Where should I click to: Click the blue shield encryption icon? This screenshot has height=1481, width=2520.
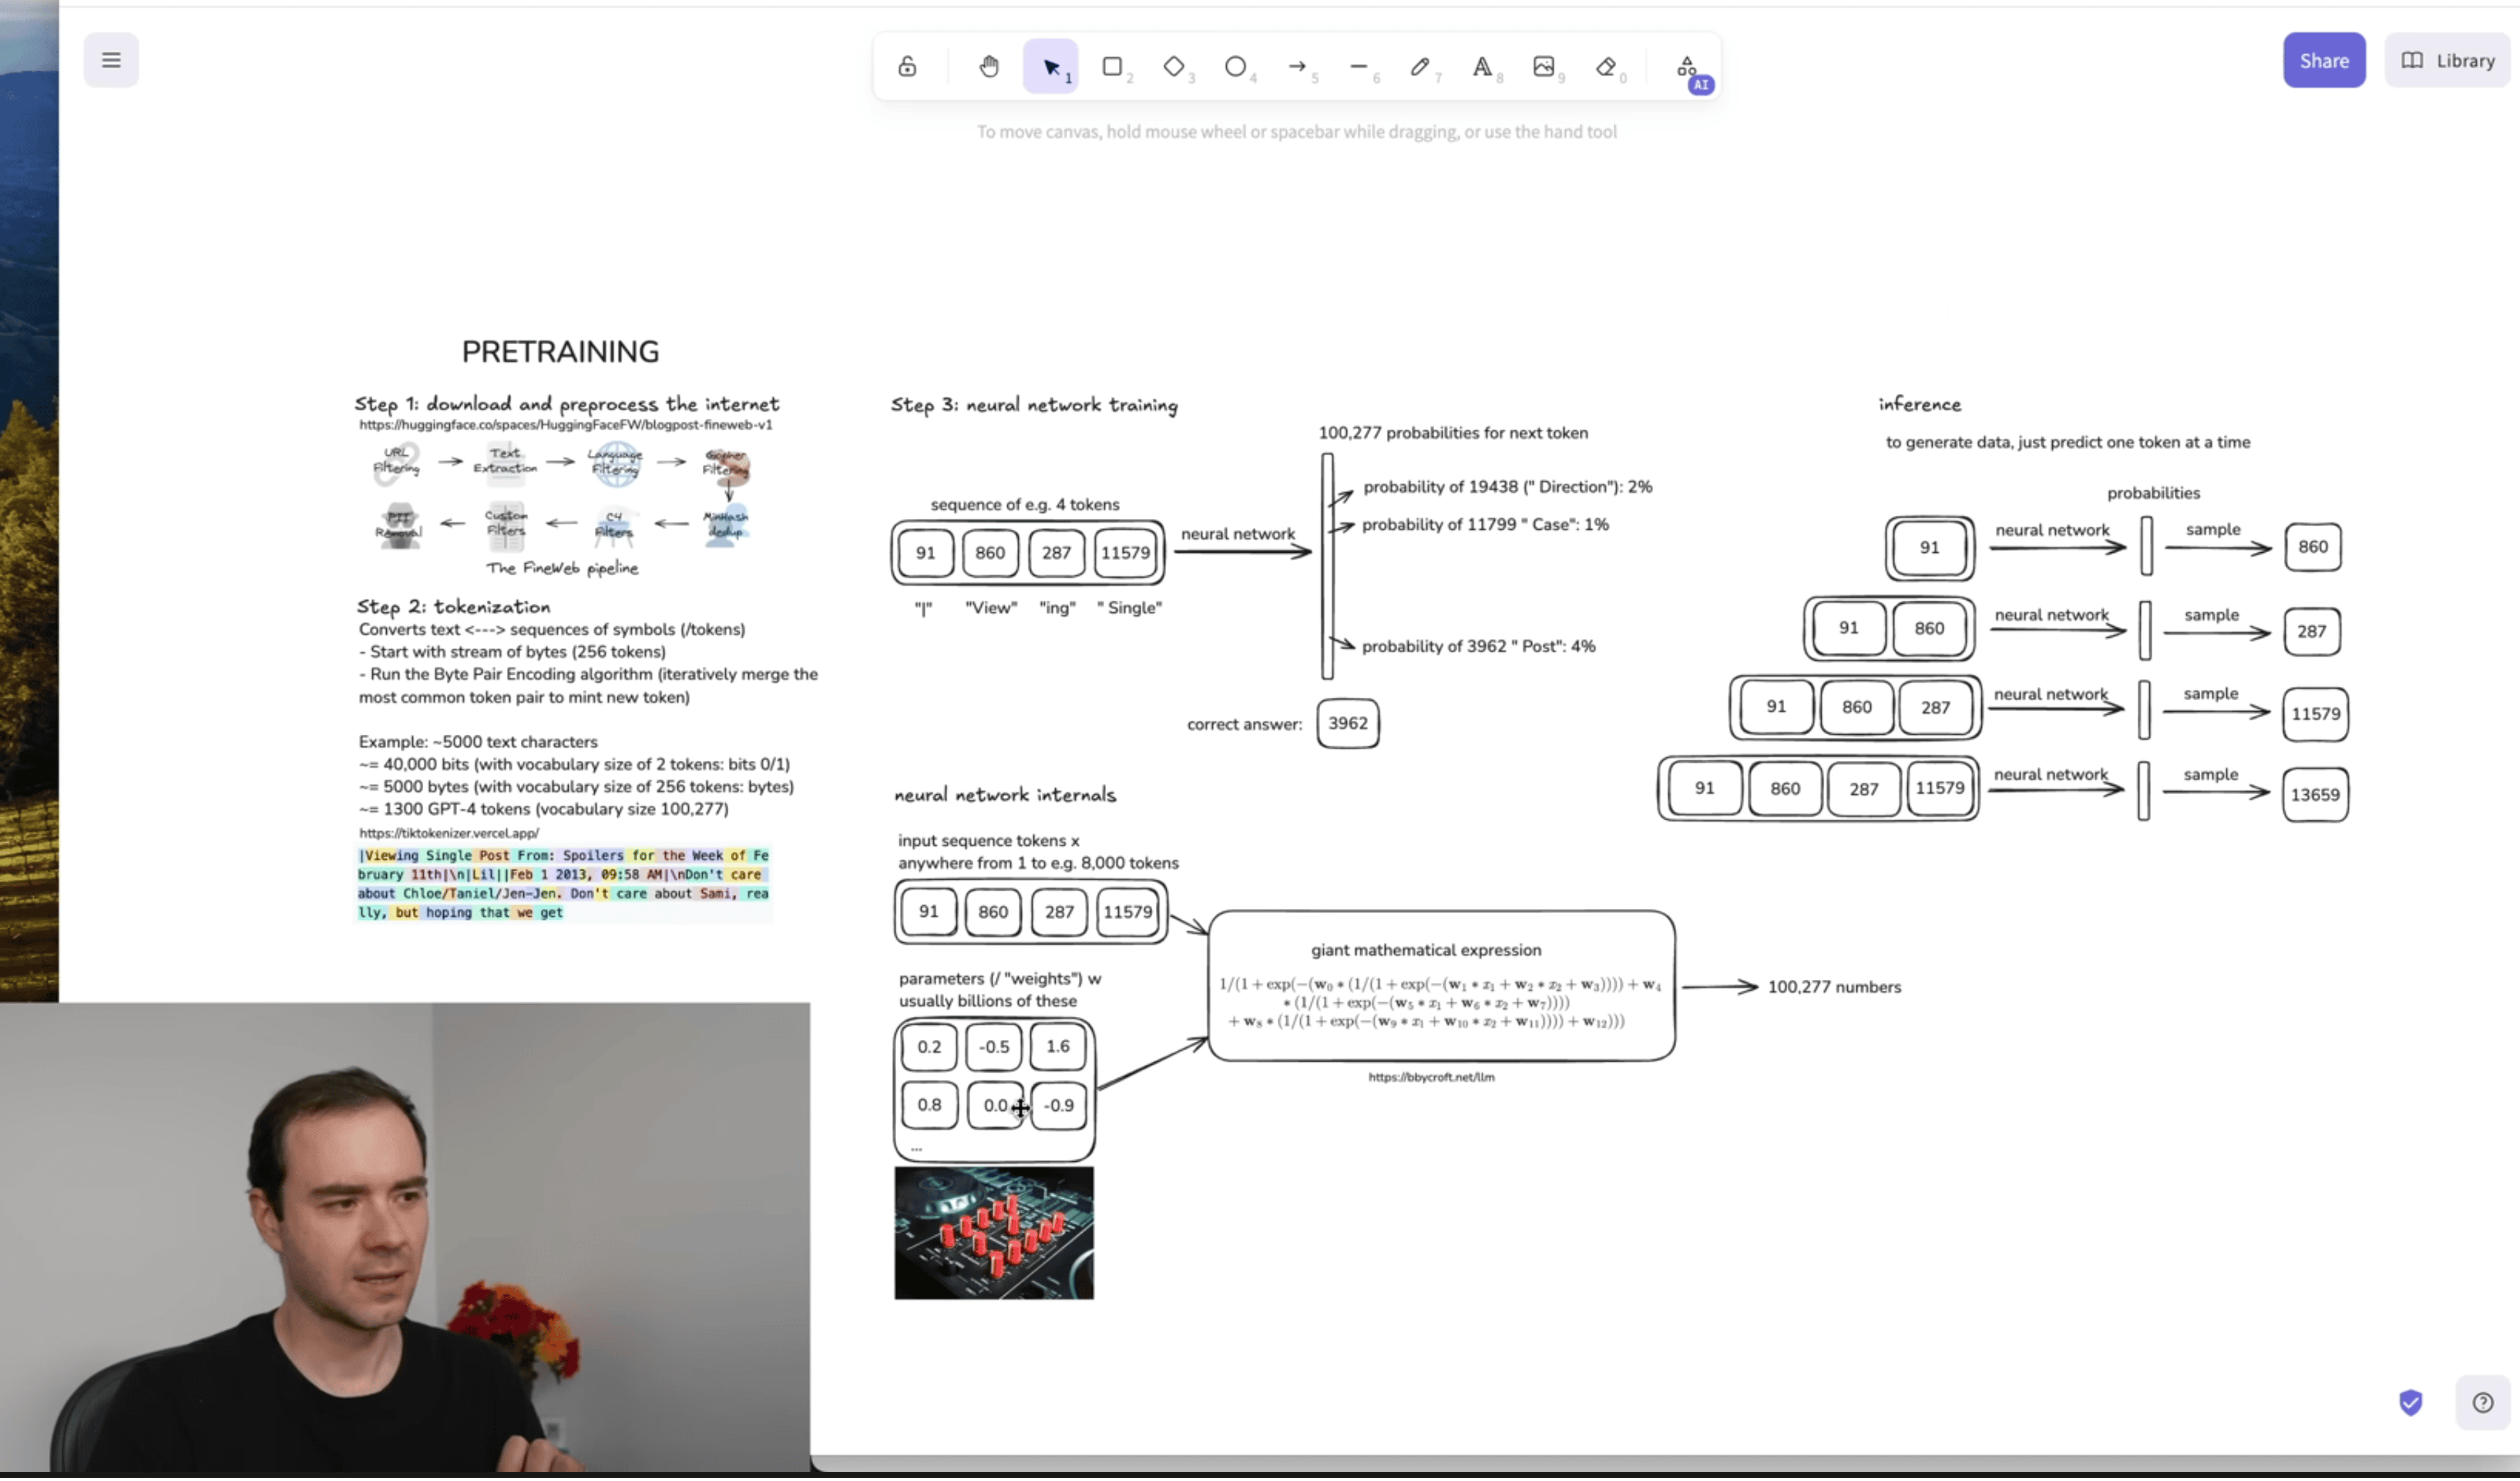2410,1404
